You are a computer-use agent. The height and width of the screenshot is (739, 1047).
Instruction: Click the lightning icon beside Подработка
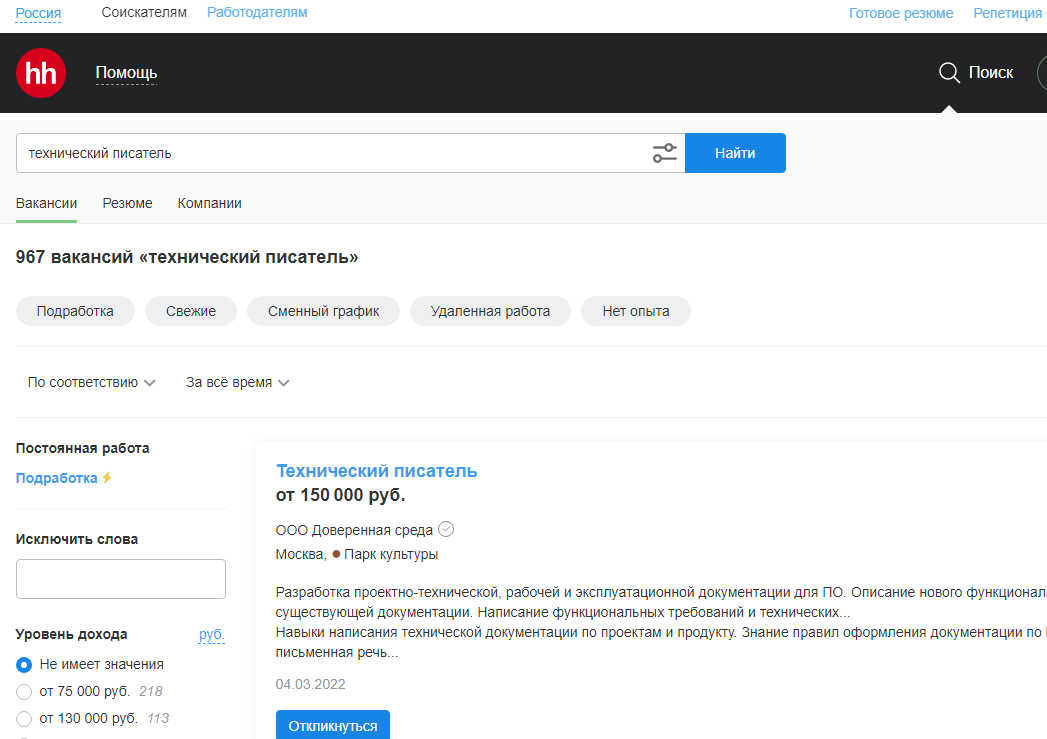point(107,478)
